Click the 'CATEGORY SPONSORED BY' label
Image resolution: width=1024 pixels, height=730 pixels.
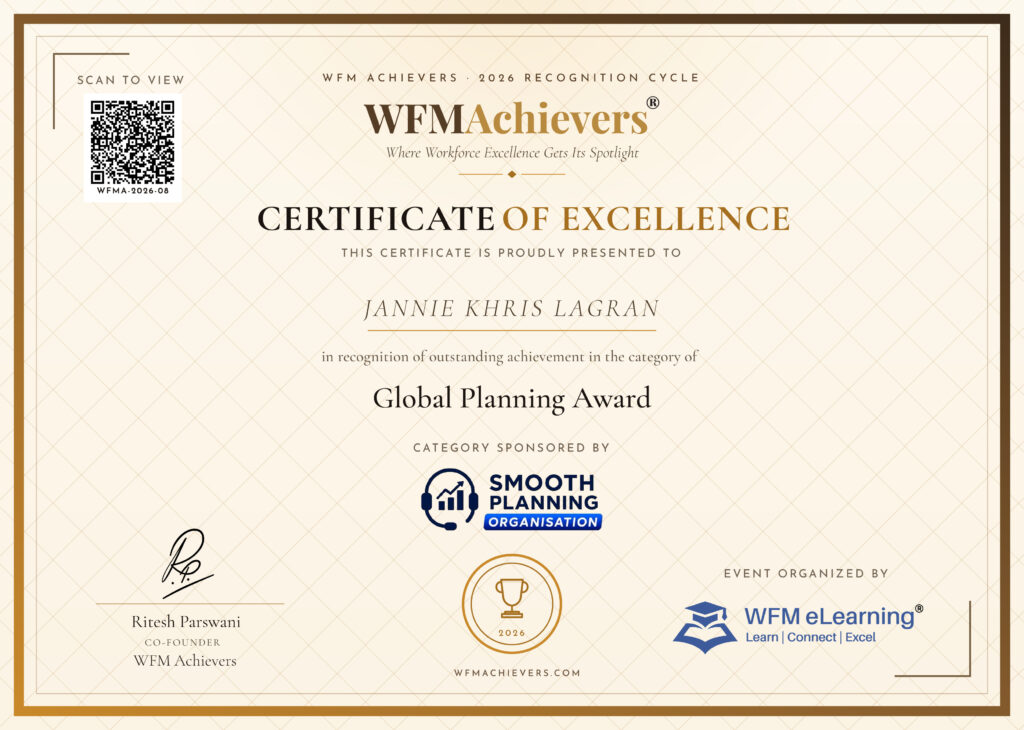coord(511,448)
